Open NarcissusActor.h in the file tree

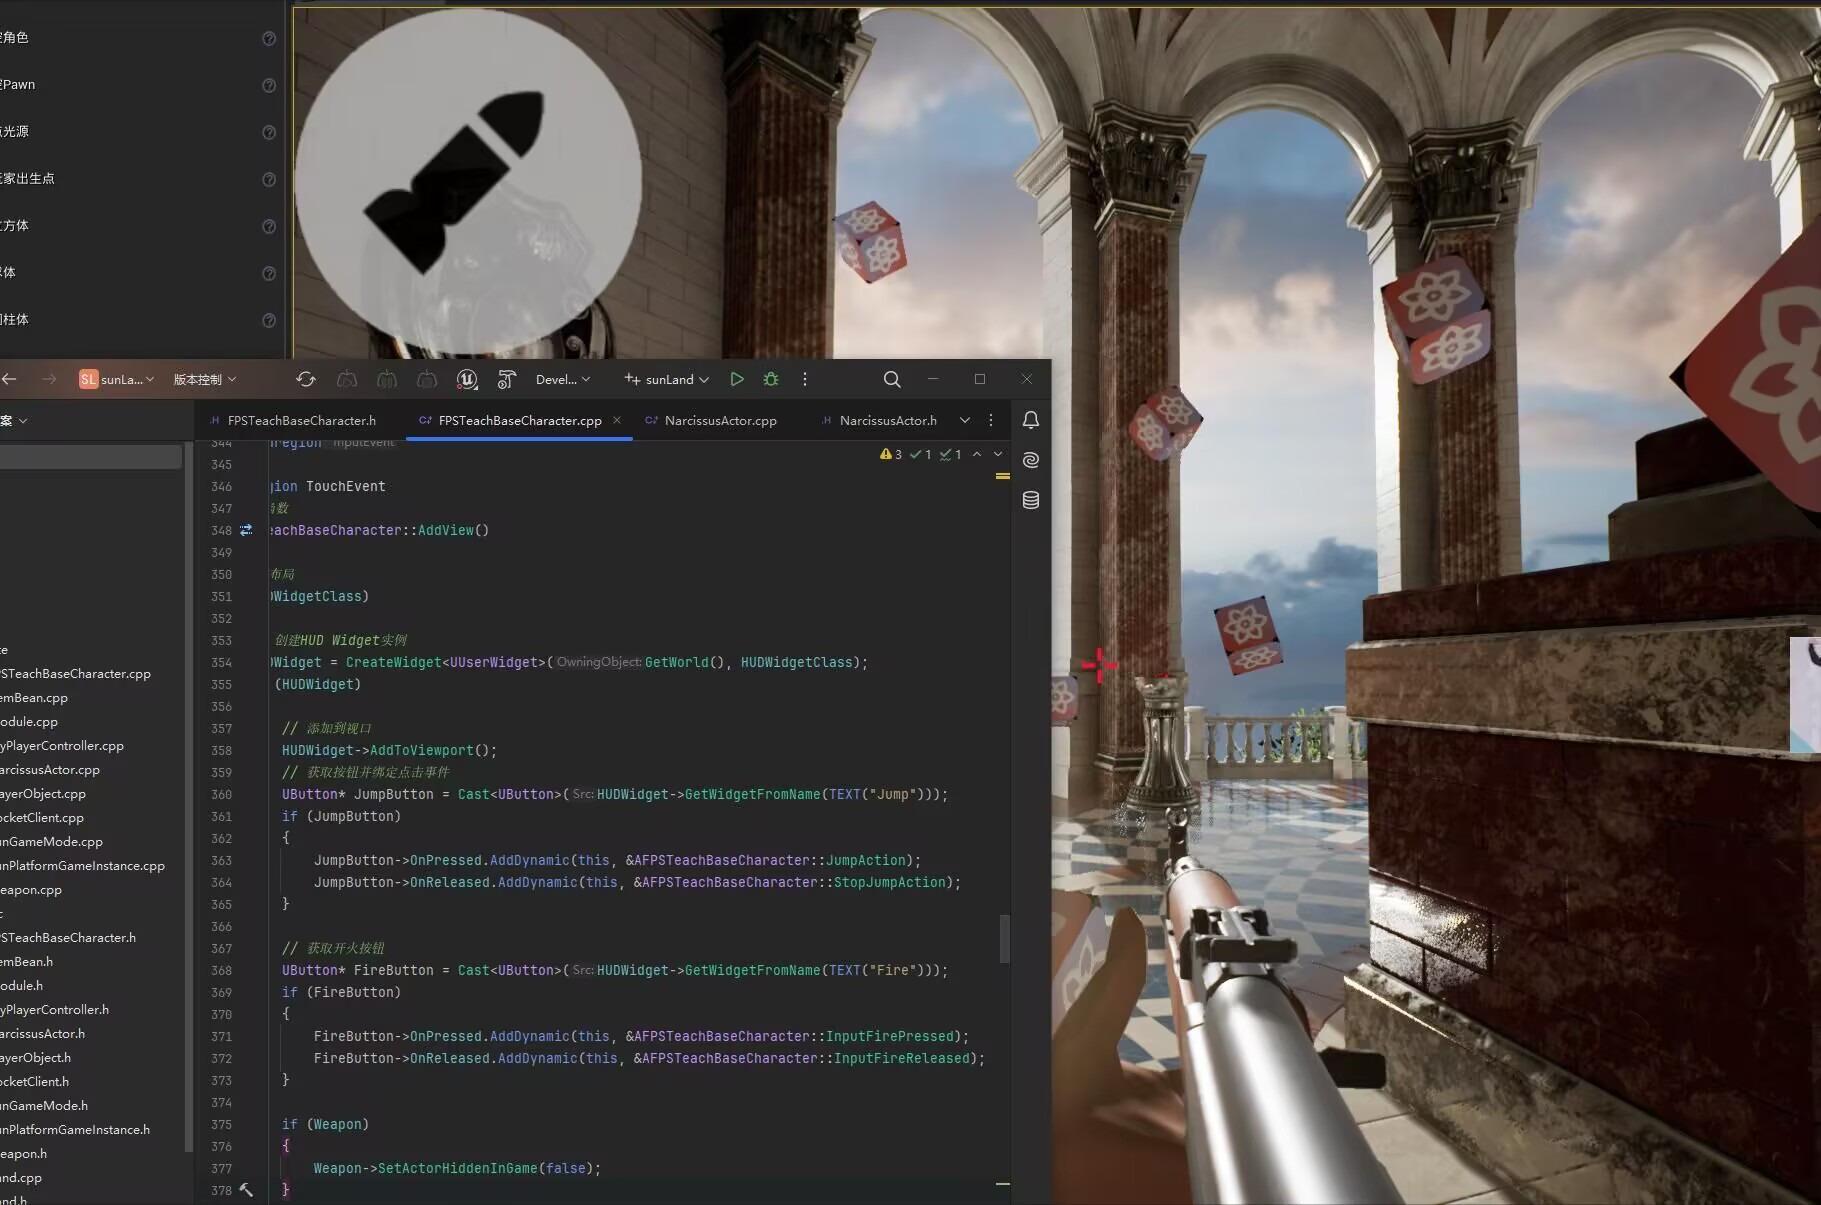[43, 1033]
